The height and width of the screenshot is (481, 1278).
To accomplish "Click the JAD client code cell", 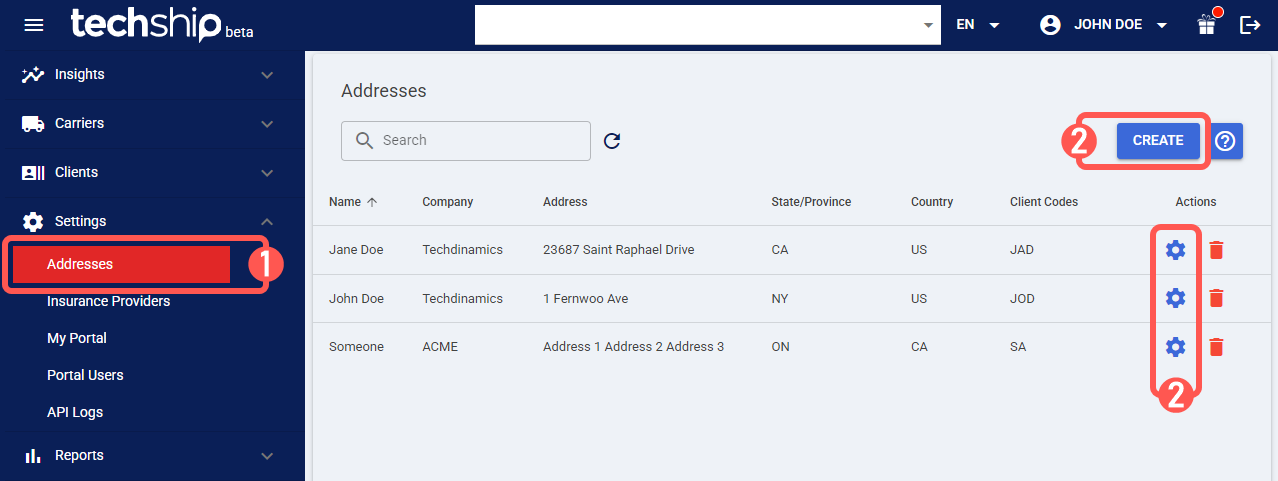I will pos(1022,250).
